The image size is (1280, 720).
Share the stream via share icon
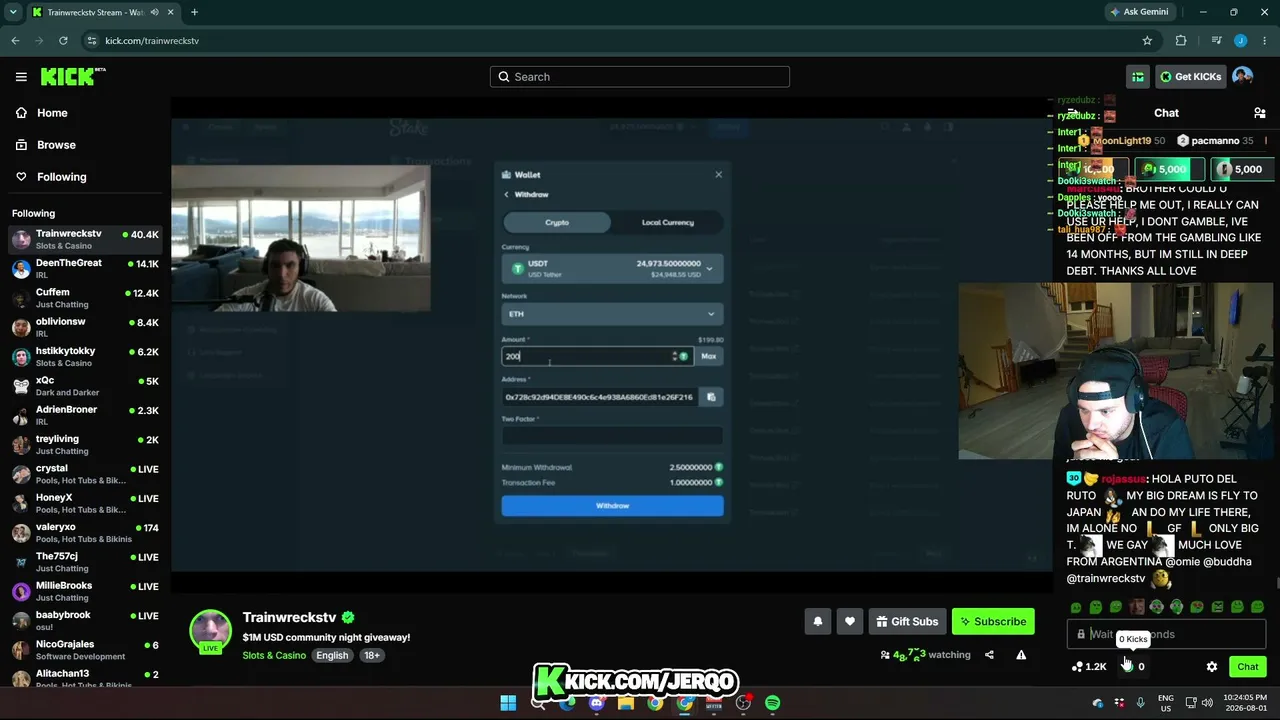click(x=989, y=655)
